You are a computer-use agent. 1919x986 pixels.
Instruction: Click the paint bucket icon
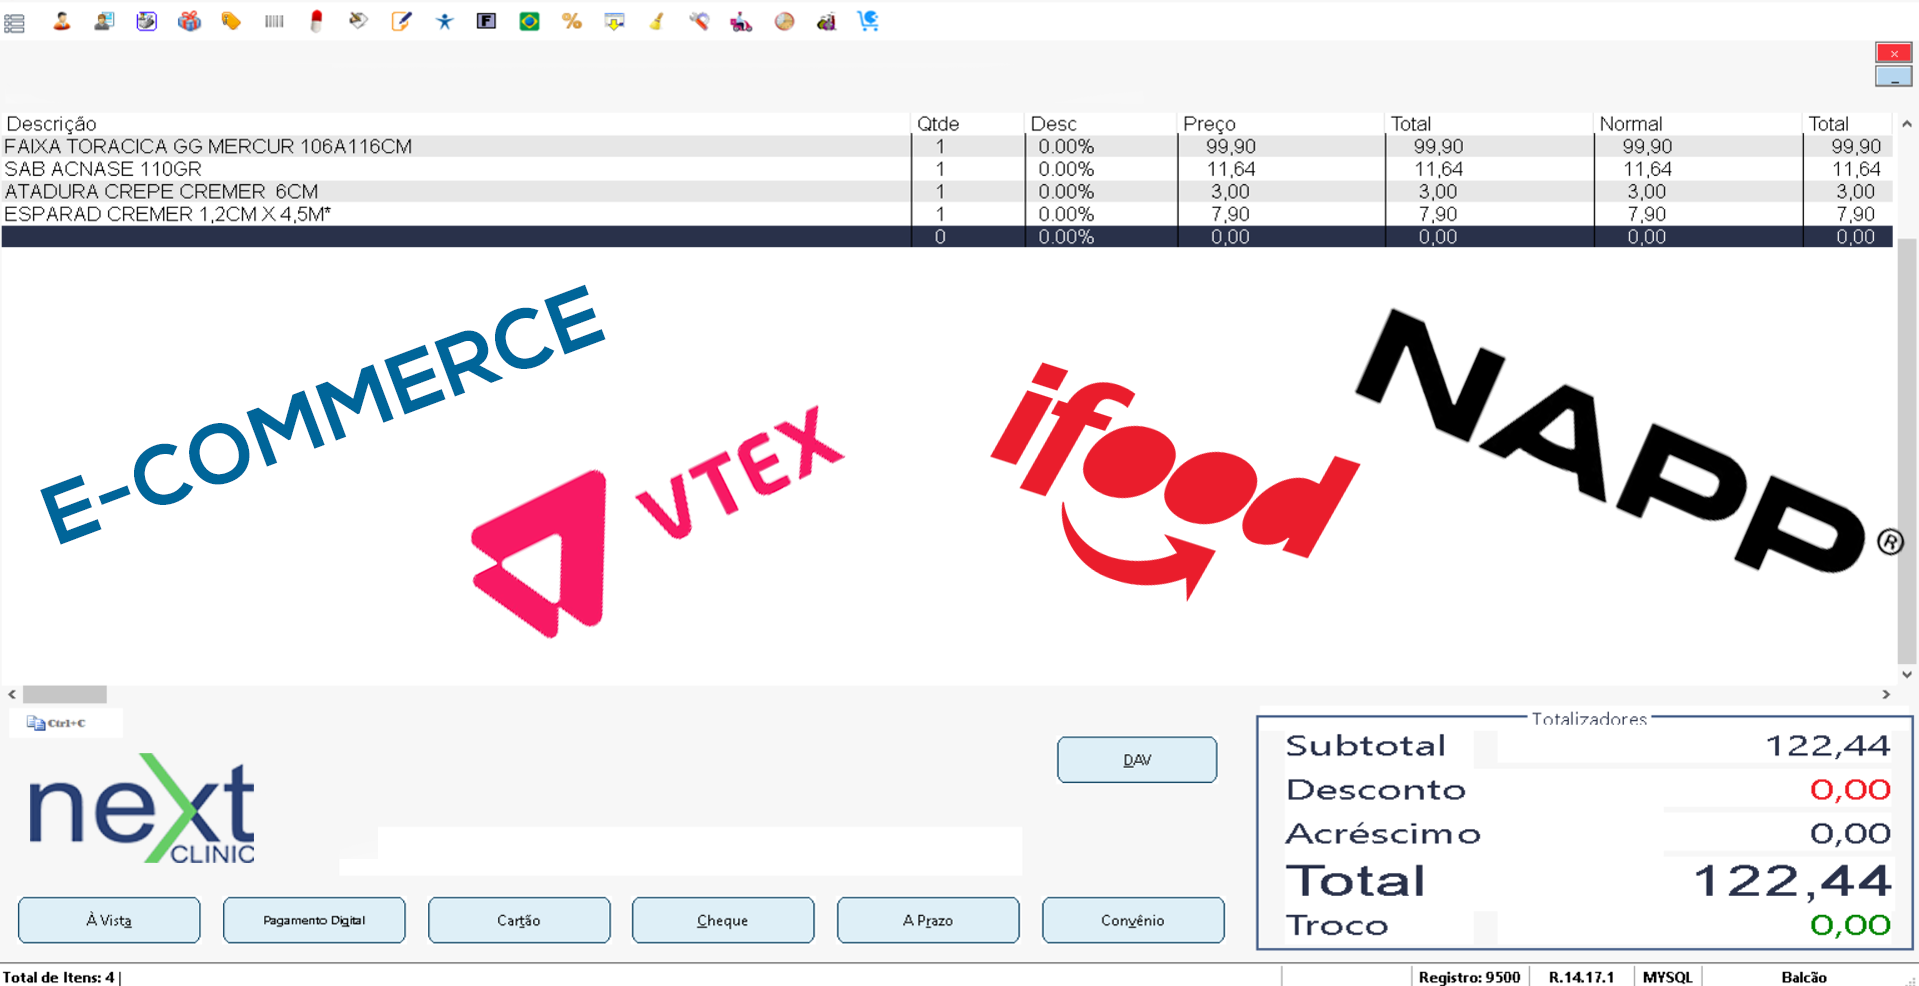click(358, 21)
